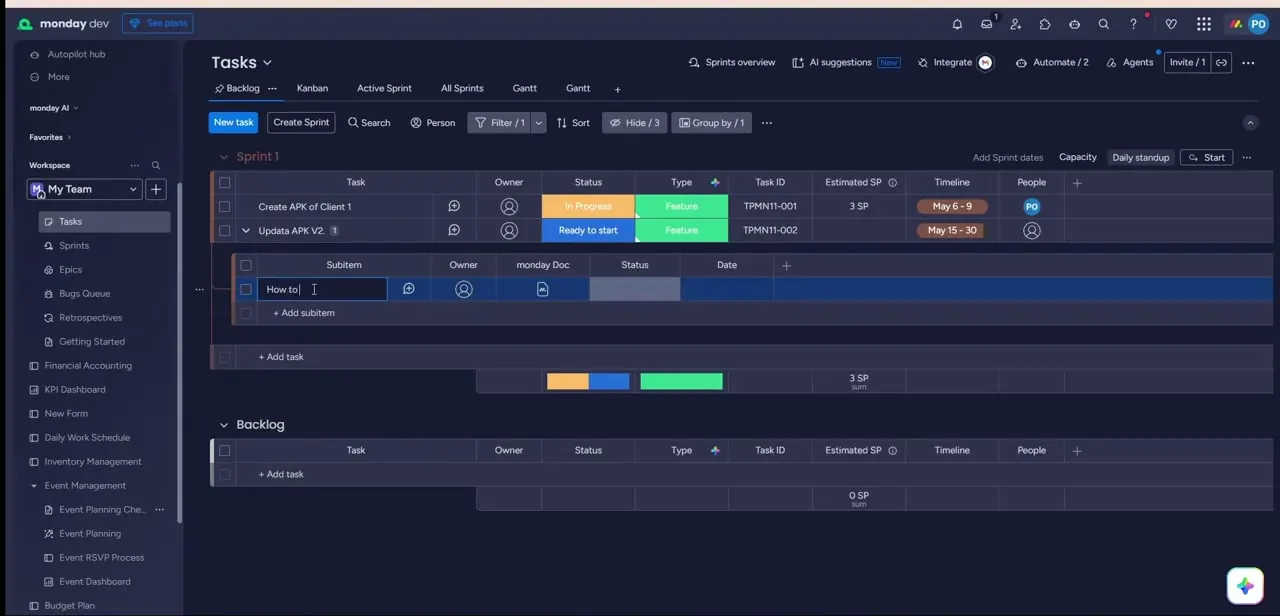The image size is (1280, 616).
Task: Open the apps marketplace puzzle icon
Action: coord(1045,24)
